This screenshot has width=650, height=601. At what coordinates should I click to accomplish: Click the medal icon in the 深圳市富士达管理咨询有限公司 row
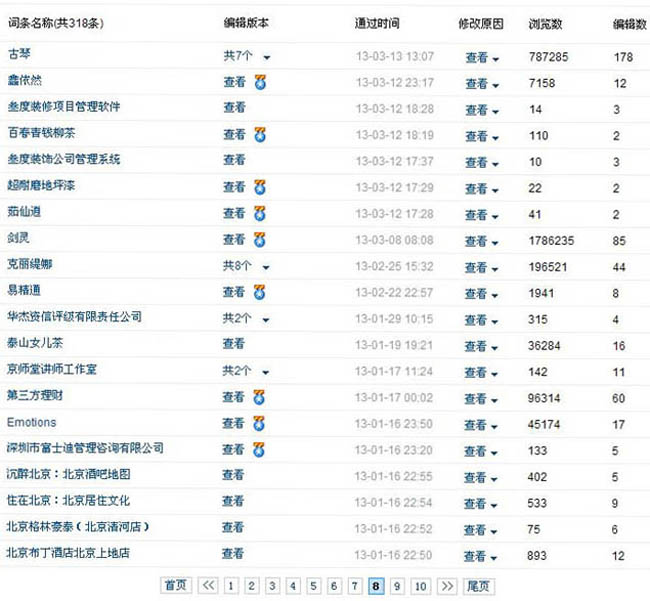coord(260,449)
